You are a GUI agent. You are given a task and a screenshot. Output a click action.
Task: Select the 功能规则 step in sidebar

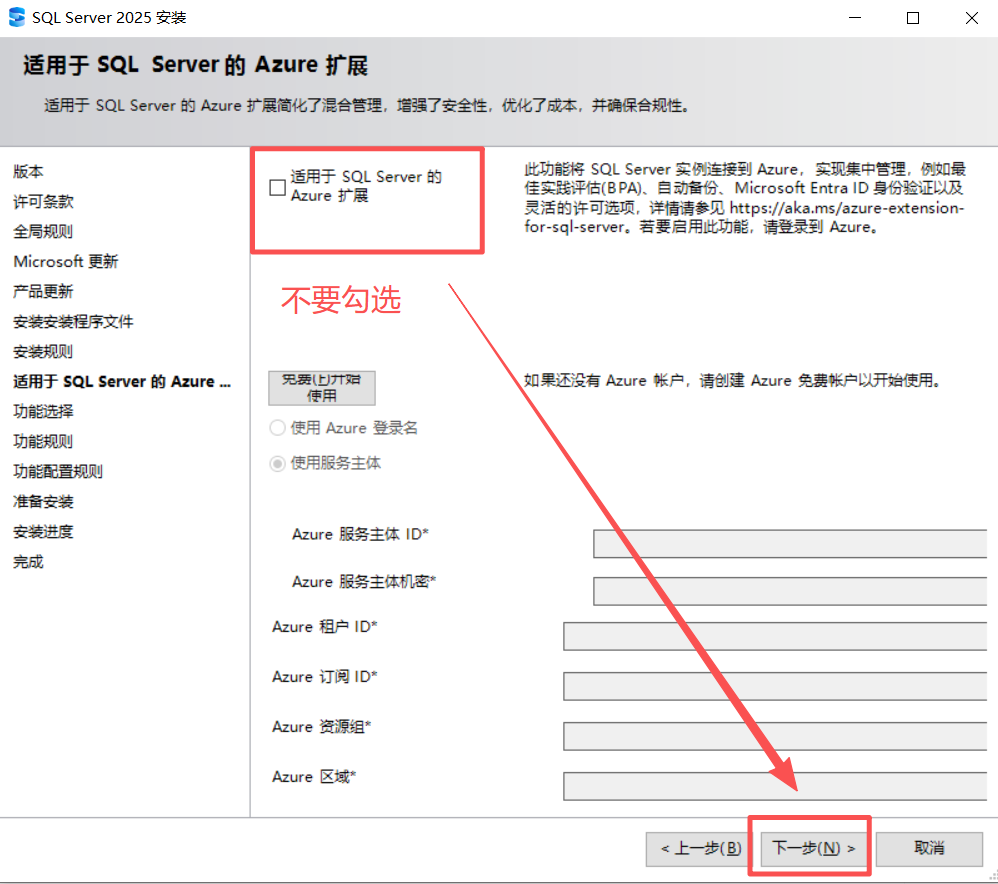pyautogui.click(x=43, y=441)
